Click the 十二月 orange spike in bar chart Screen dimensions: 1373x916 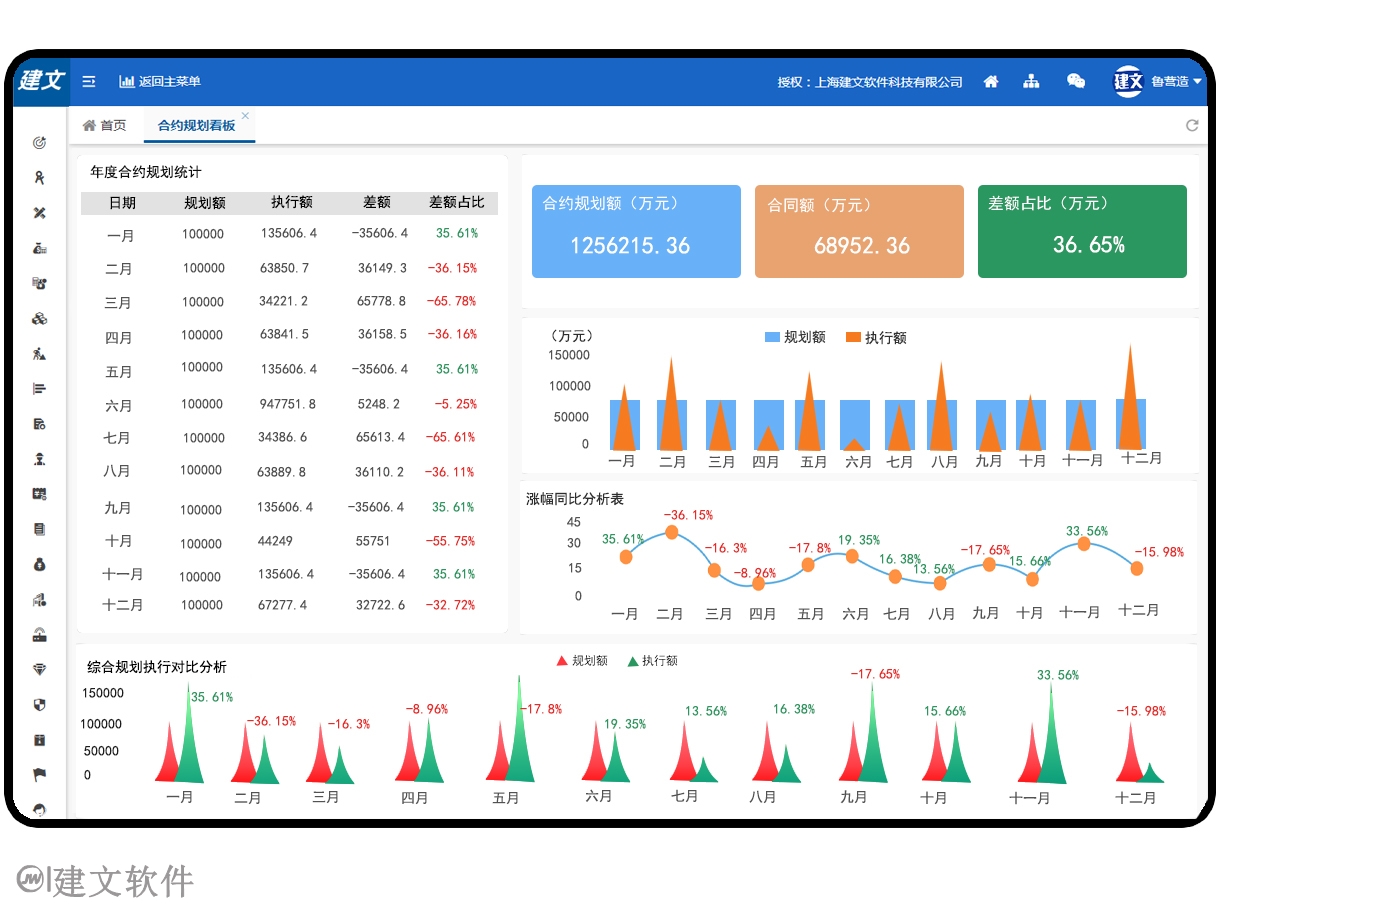(1130, 397)
